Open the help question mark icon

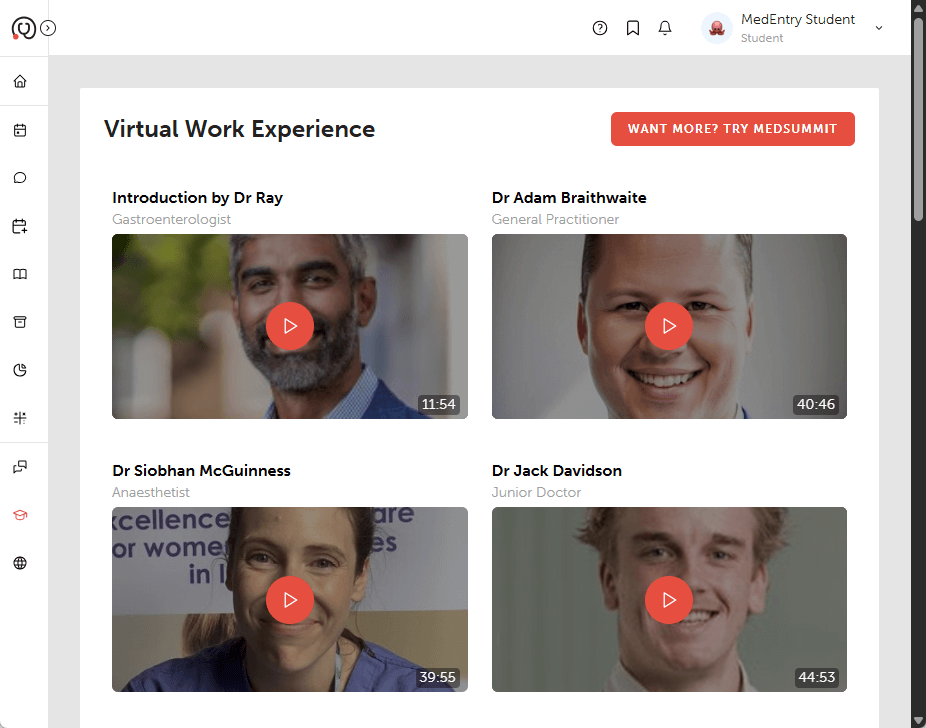600,28
